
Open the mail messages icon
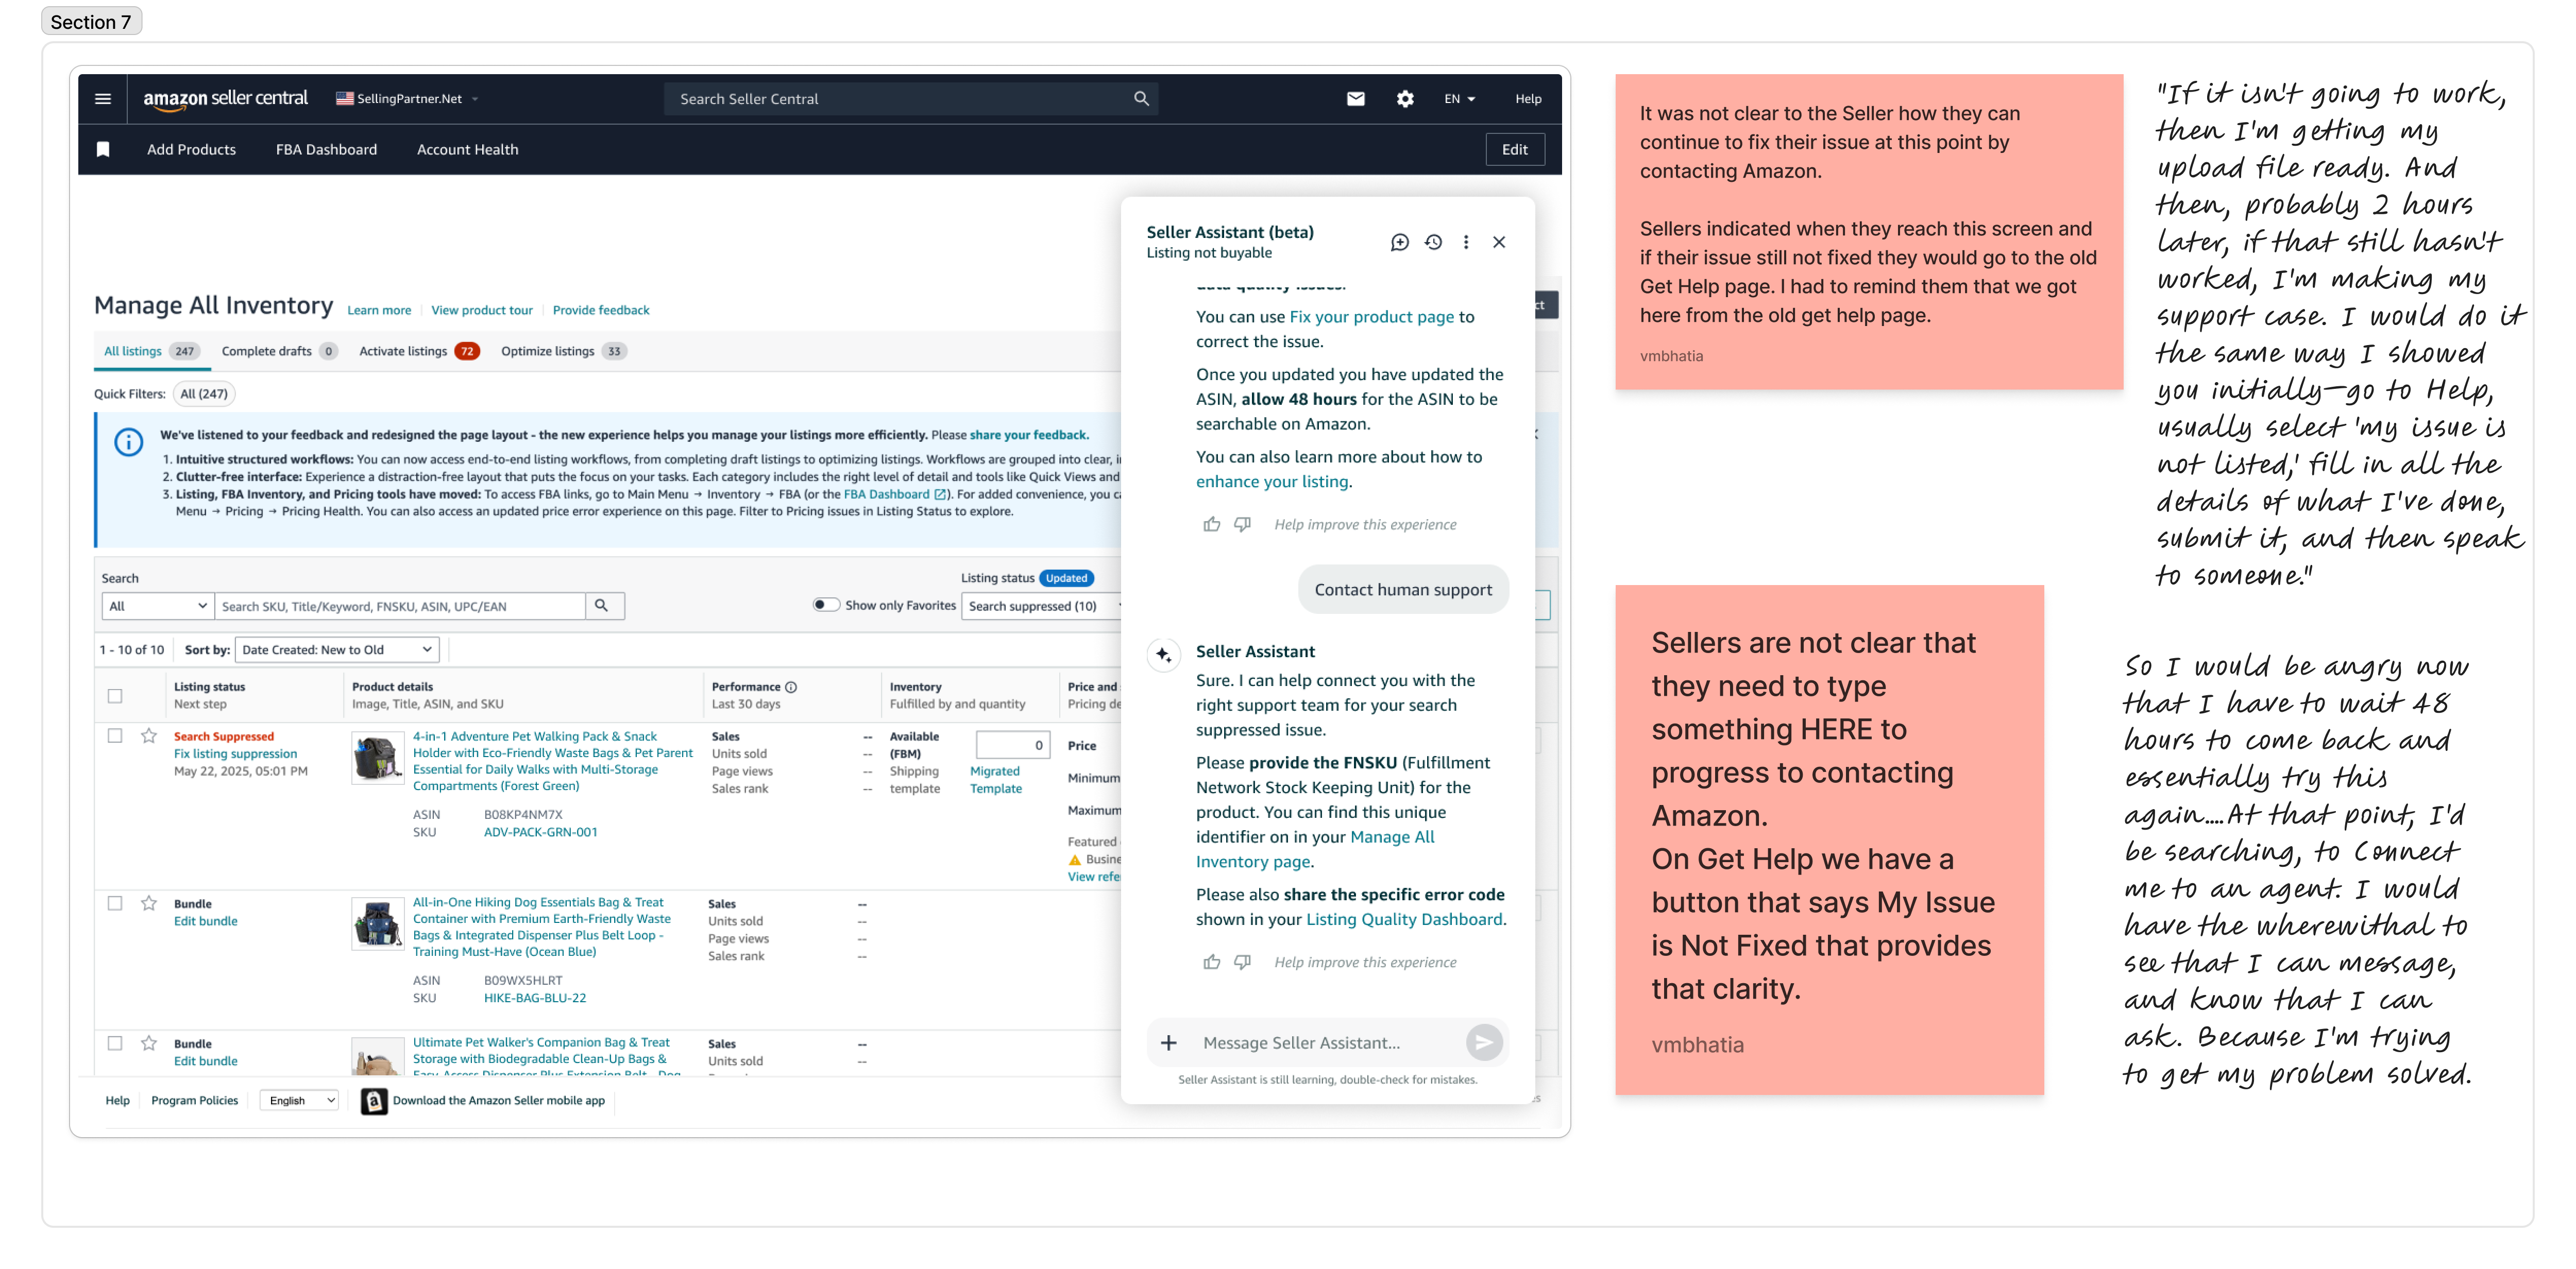pos(1355,98)
